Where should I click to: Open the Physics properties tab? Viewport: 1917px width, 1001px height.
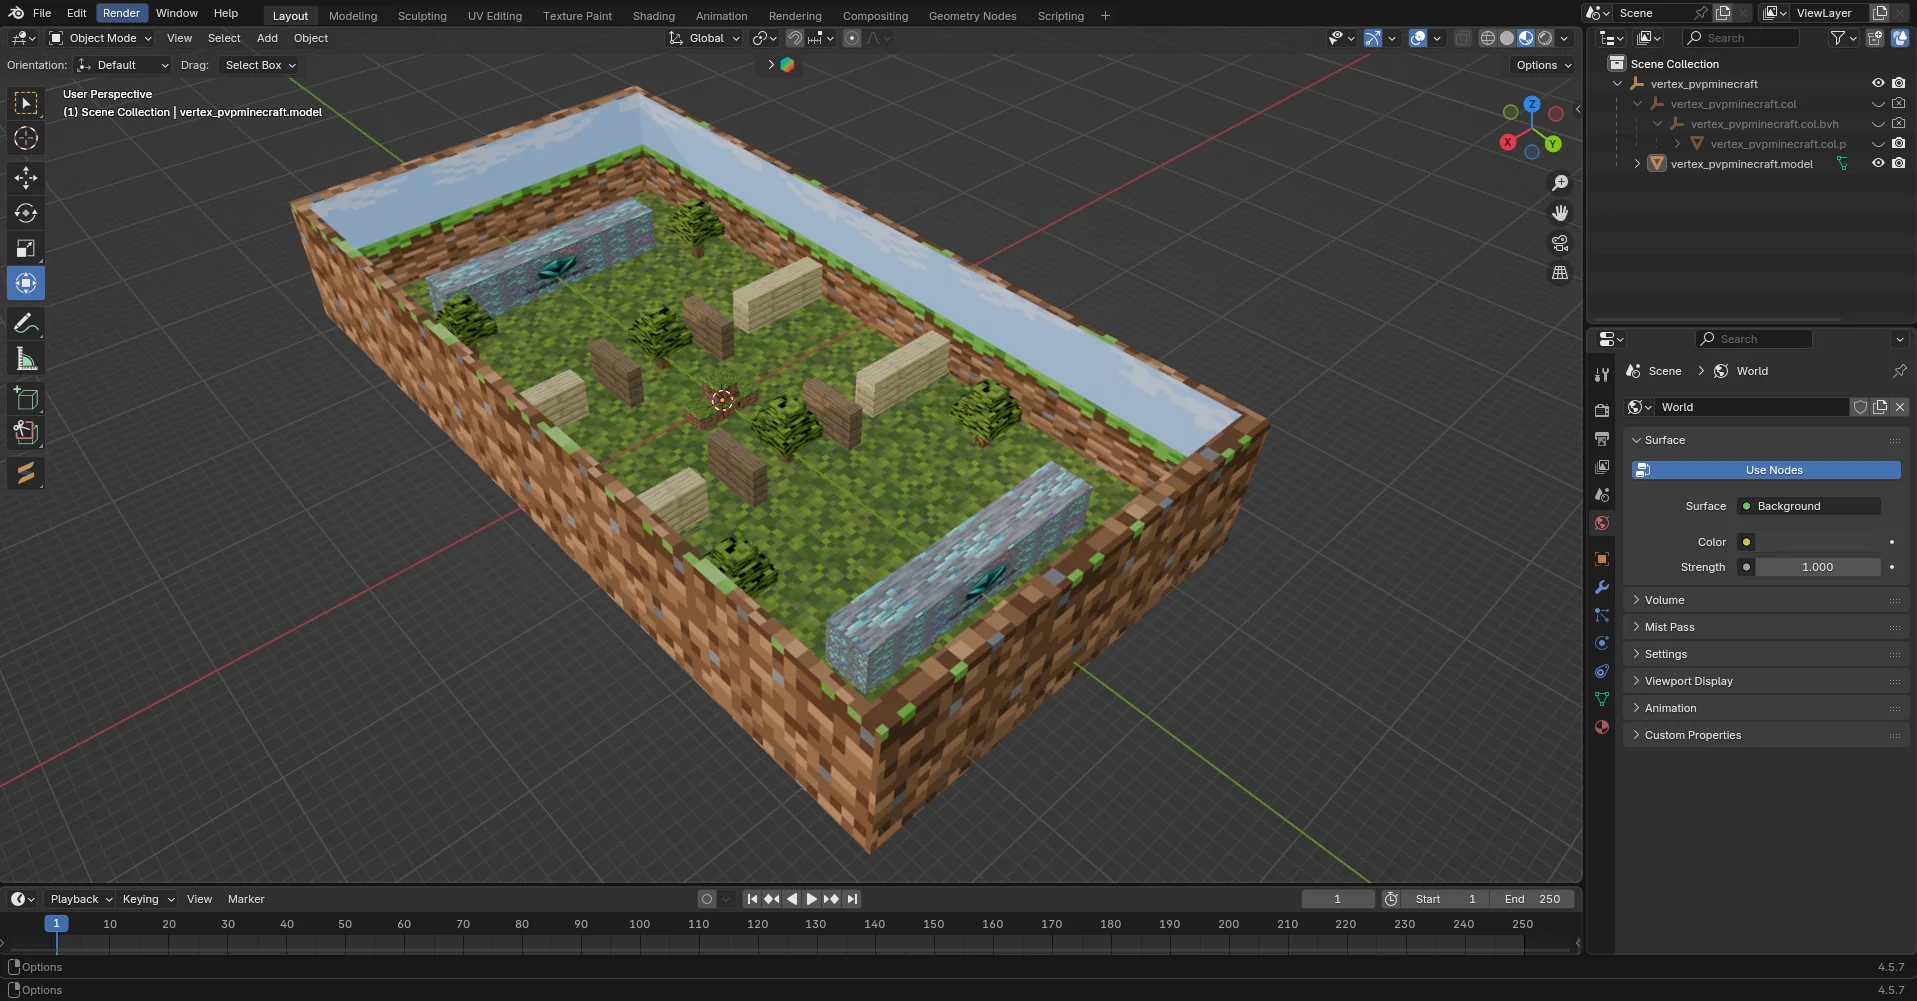point(1602,643)
